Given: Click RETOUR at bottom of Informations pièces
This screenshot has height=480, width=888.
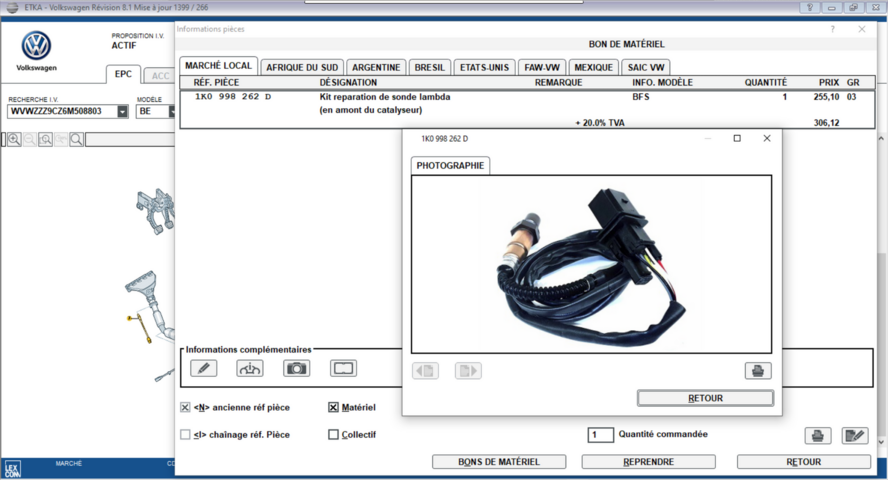Looking at the screenshot, I should (804, 462).
